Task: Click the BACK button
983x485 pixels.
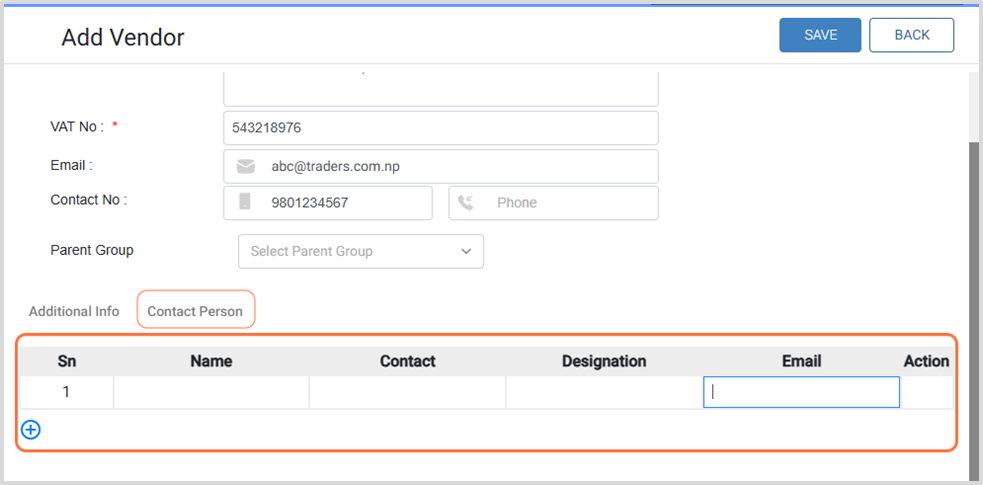Action: (x=911, y=35)
